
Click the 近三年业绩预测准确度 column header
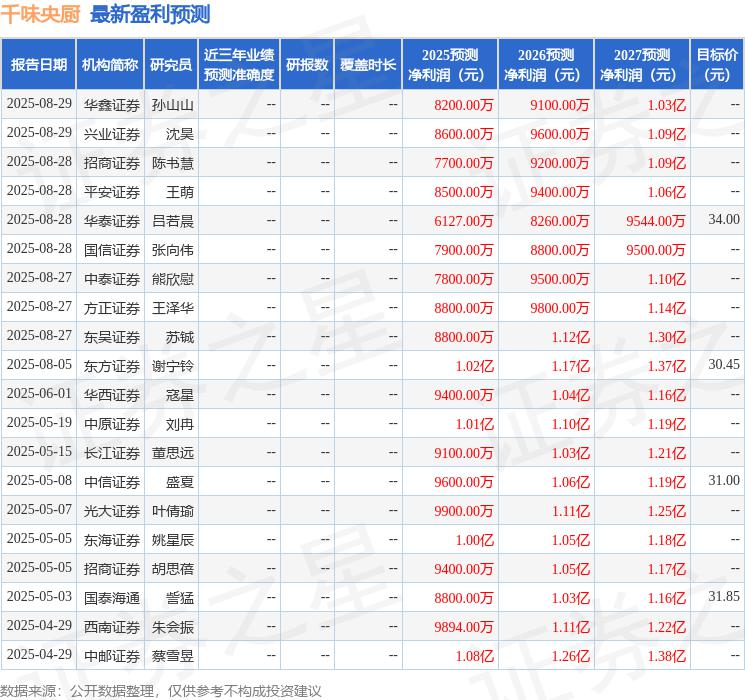239,64
